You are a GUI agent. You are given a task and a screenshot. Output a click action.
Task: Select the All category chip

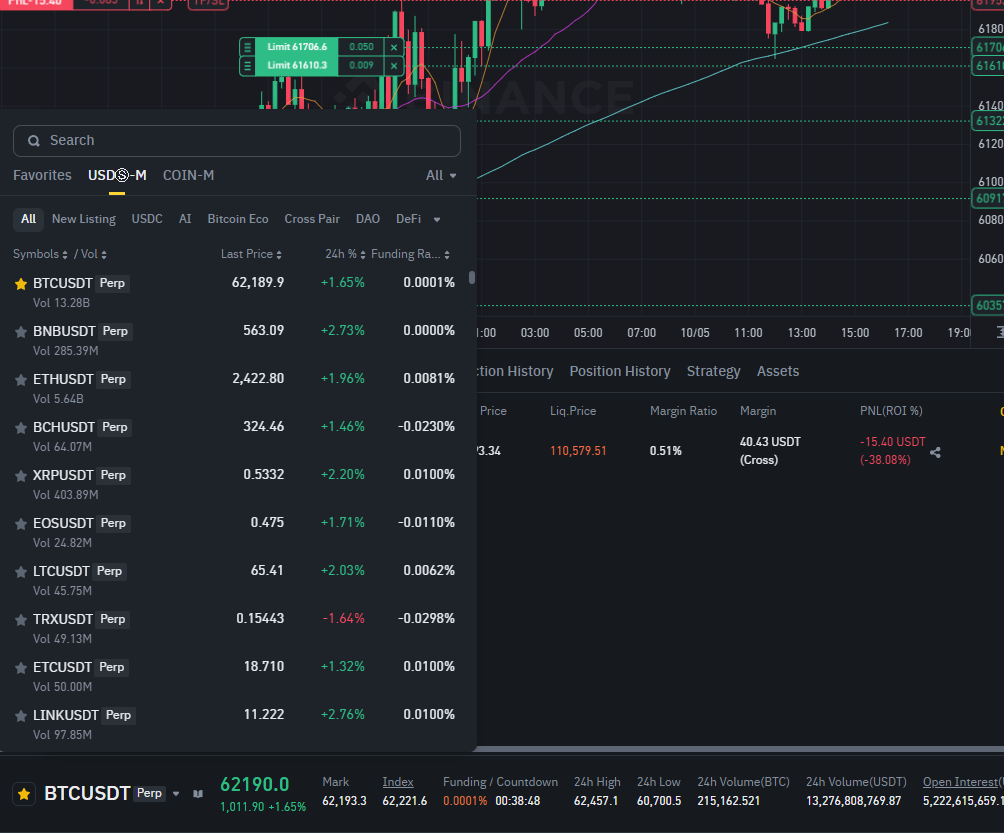coord(28,219)
